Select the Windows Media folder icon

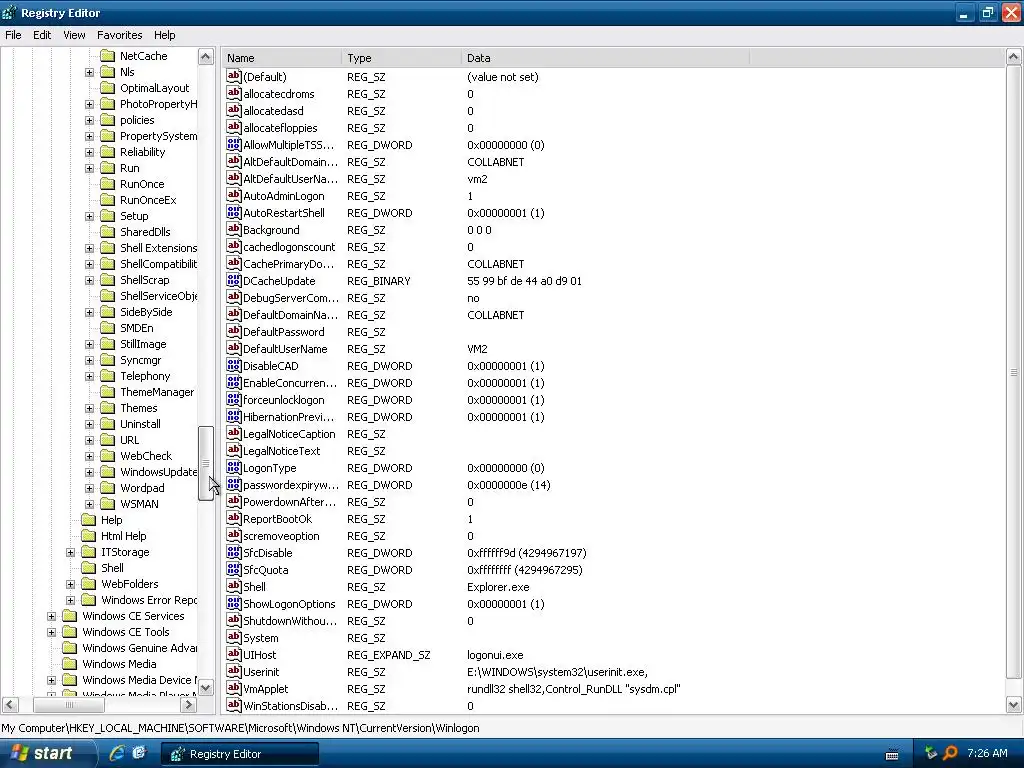tap(70, 664)
